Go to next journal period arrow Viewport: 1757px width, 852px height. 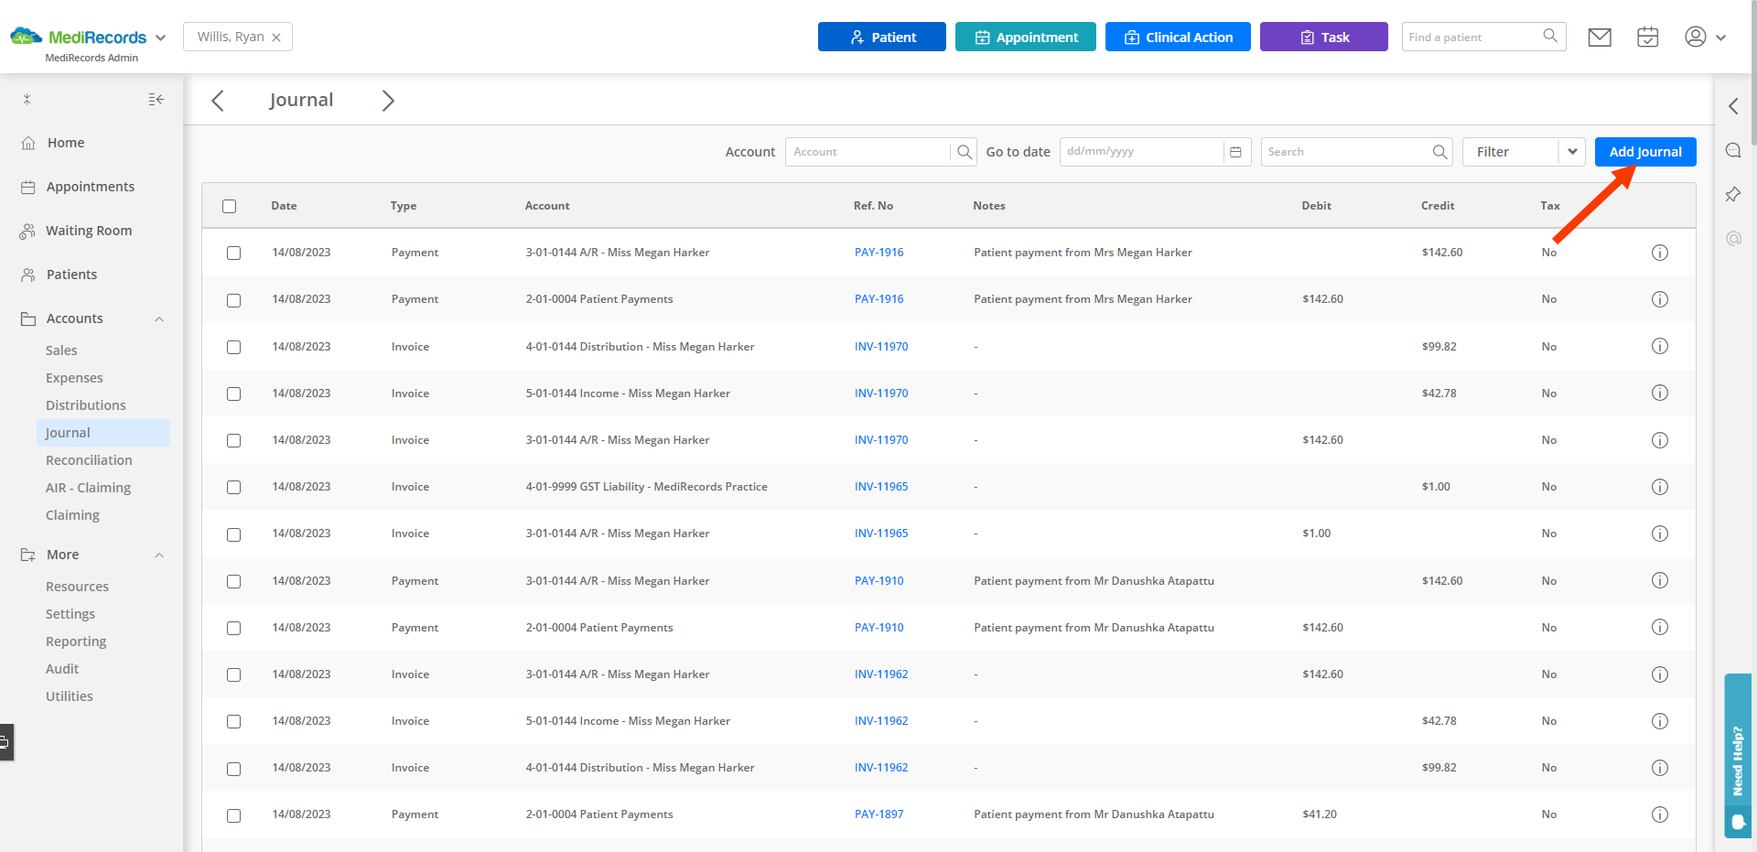click(x=388, y=100)
